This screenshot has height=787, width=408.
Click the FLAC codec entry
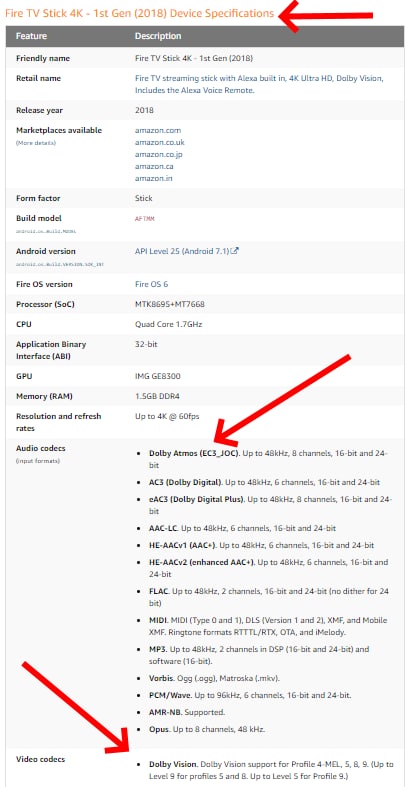268,597
